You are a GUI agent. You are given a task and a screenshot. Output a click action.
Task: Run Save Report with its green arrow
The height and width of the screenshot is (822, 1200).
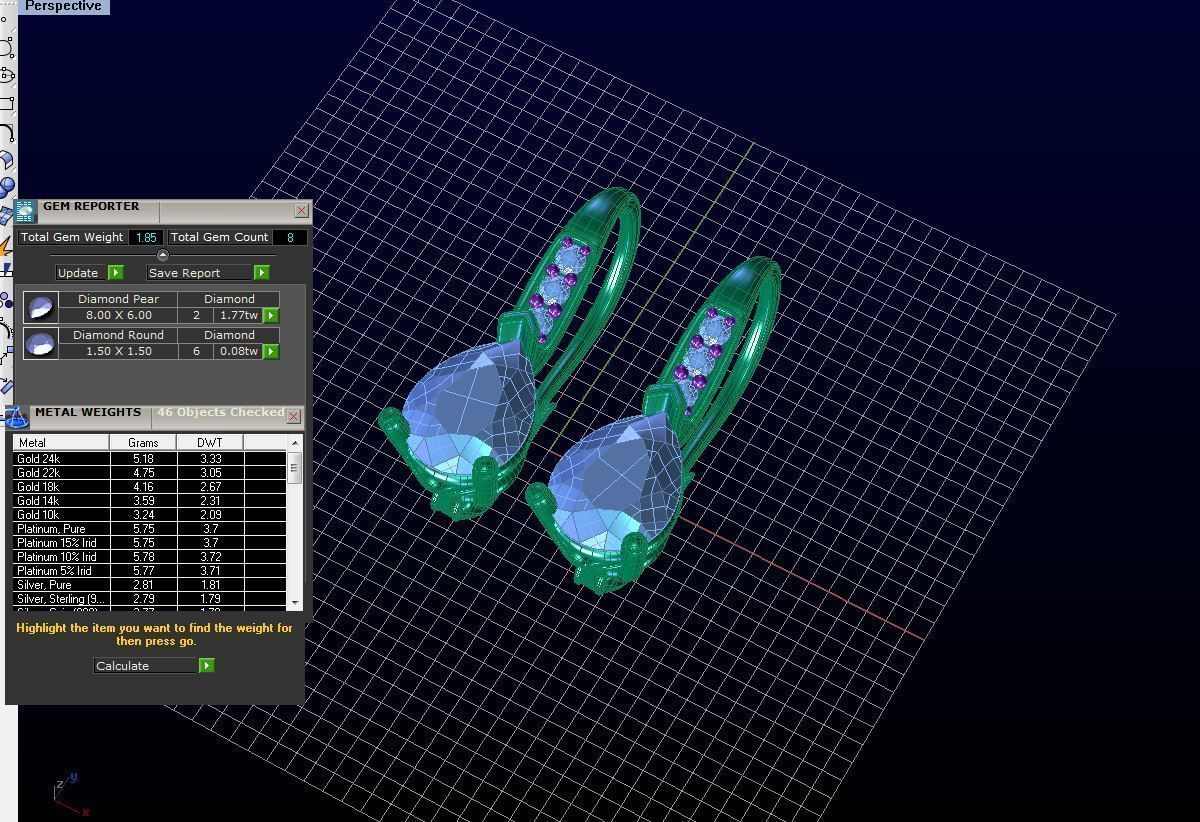(x=261, y=273)
